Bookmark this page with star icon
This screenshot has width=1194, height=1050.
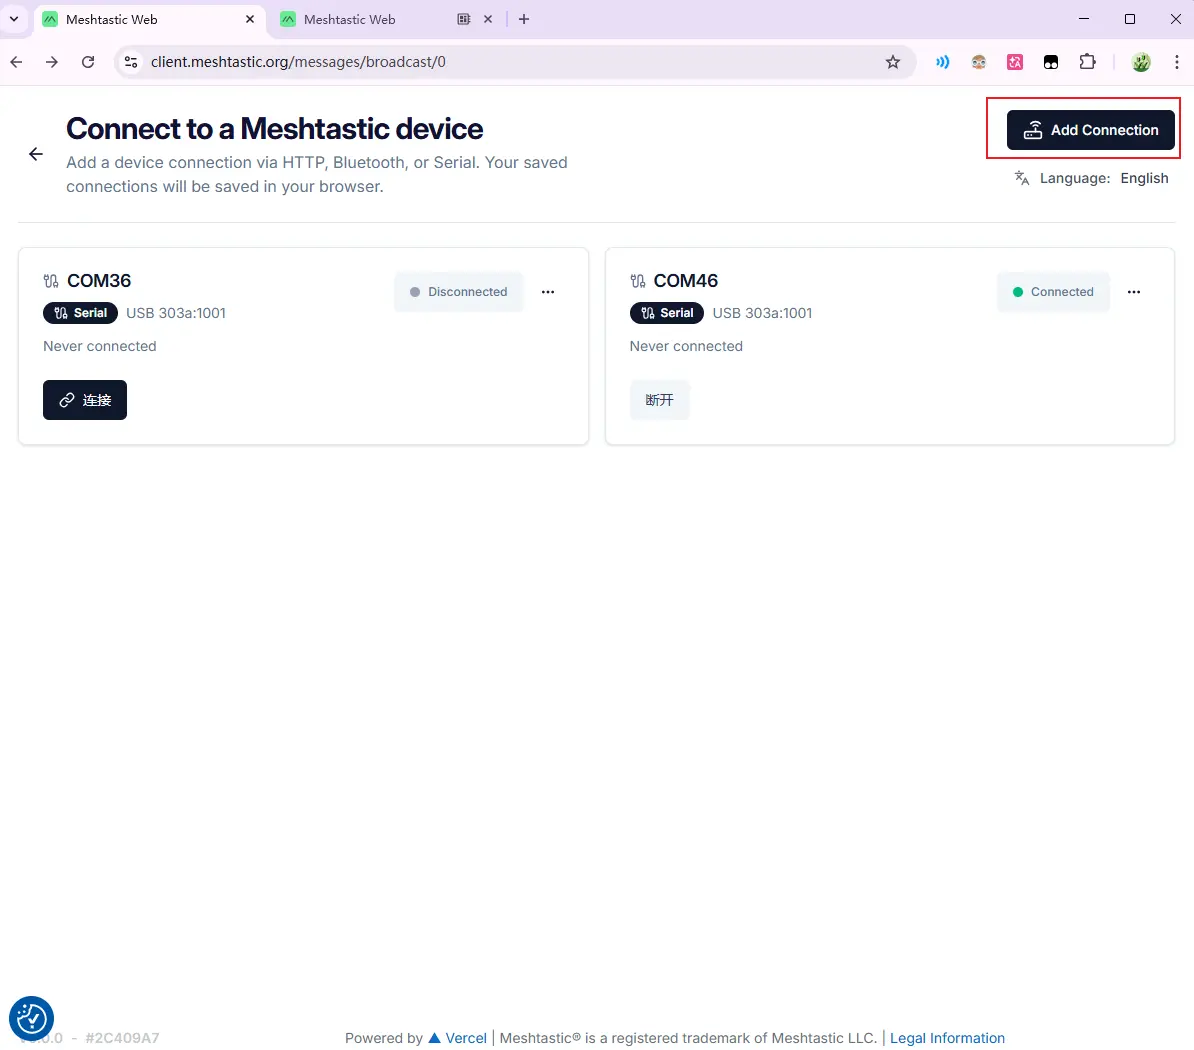coord(893,62)
